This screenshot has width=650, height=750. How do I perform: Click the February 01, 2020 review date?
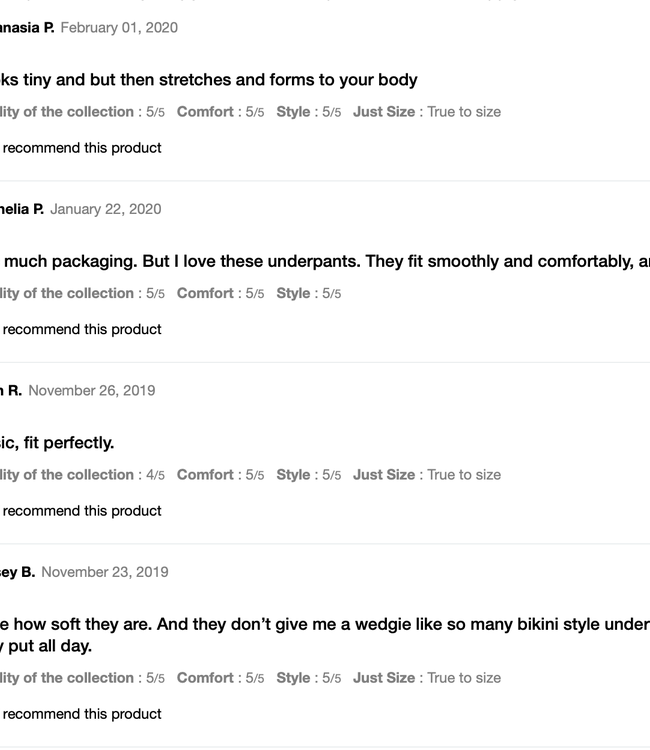(x=119, y=28)
